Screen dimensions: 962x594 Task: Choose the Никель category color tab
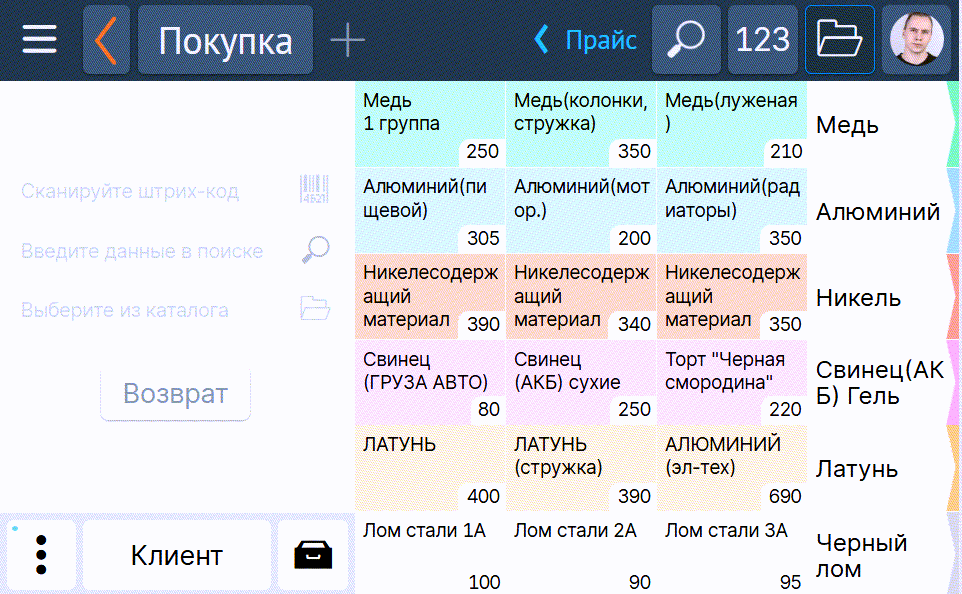[x=880, y=298]
